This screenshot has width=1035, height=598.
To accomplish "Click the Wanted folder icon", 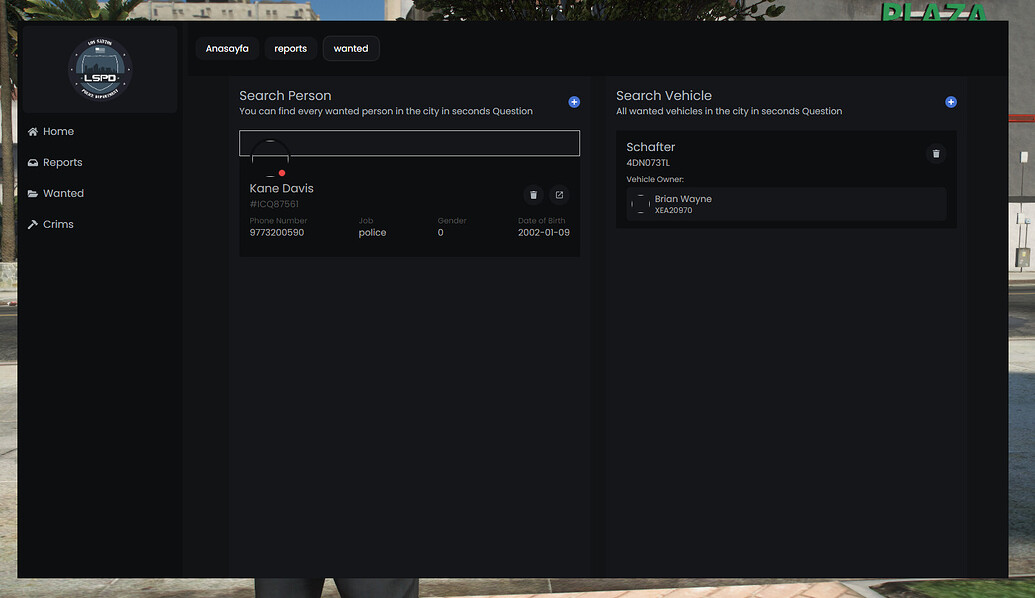I will click(32, 194).
